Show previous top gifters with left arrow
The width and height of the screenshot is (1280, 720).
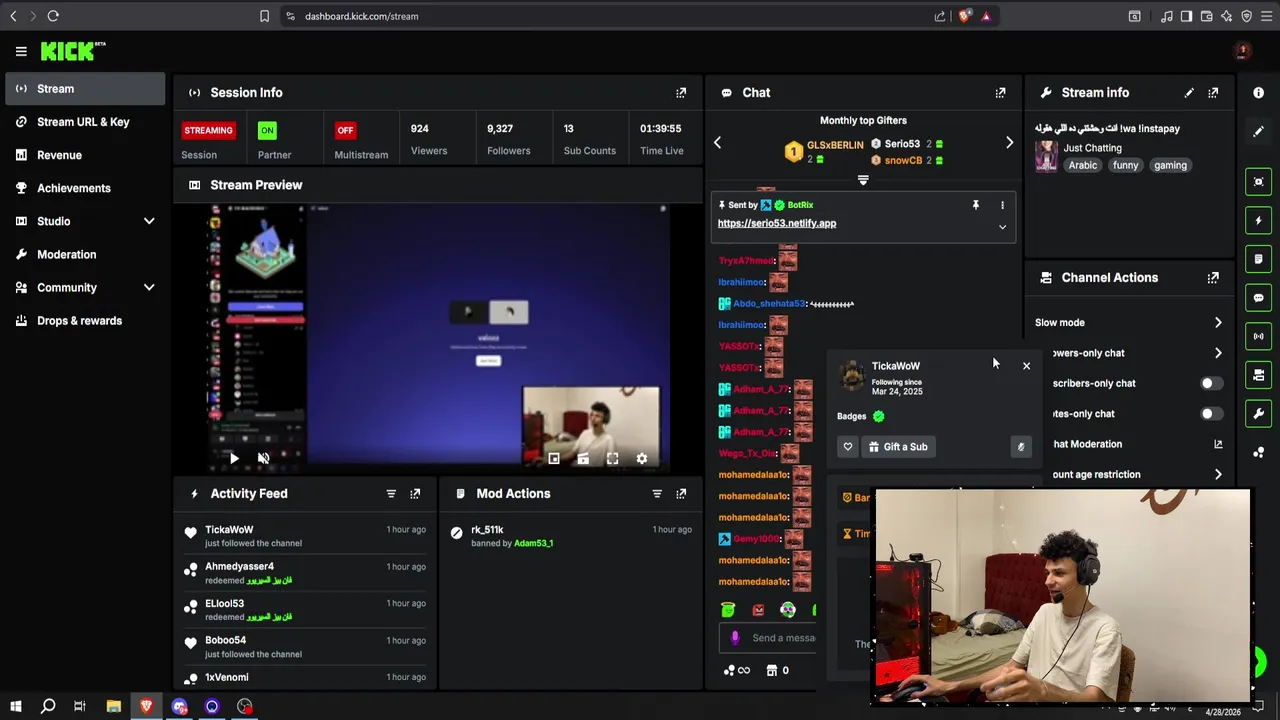717,143
